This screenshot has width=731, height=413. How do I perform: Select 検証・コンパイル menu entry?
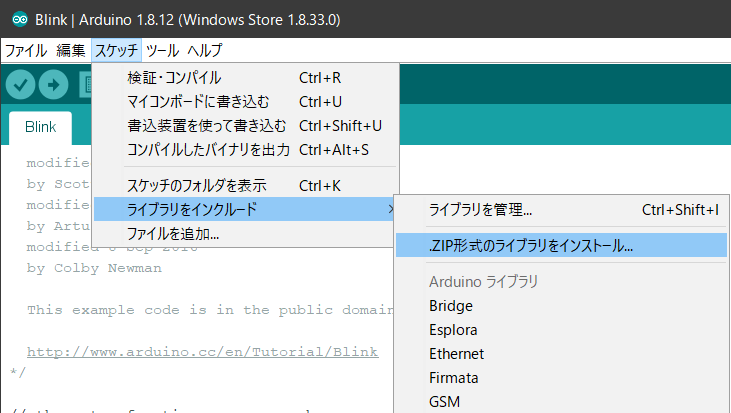pyautogui.click(x=246, y=77)
